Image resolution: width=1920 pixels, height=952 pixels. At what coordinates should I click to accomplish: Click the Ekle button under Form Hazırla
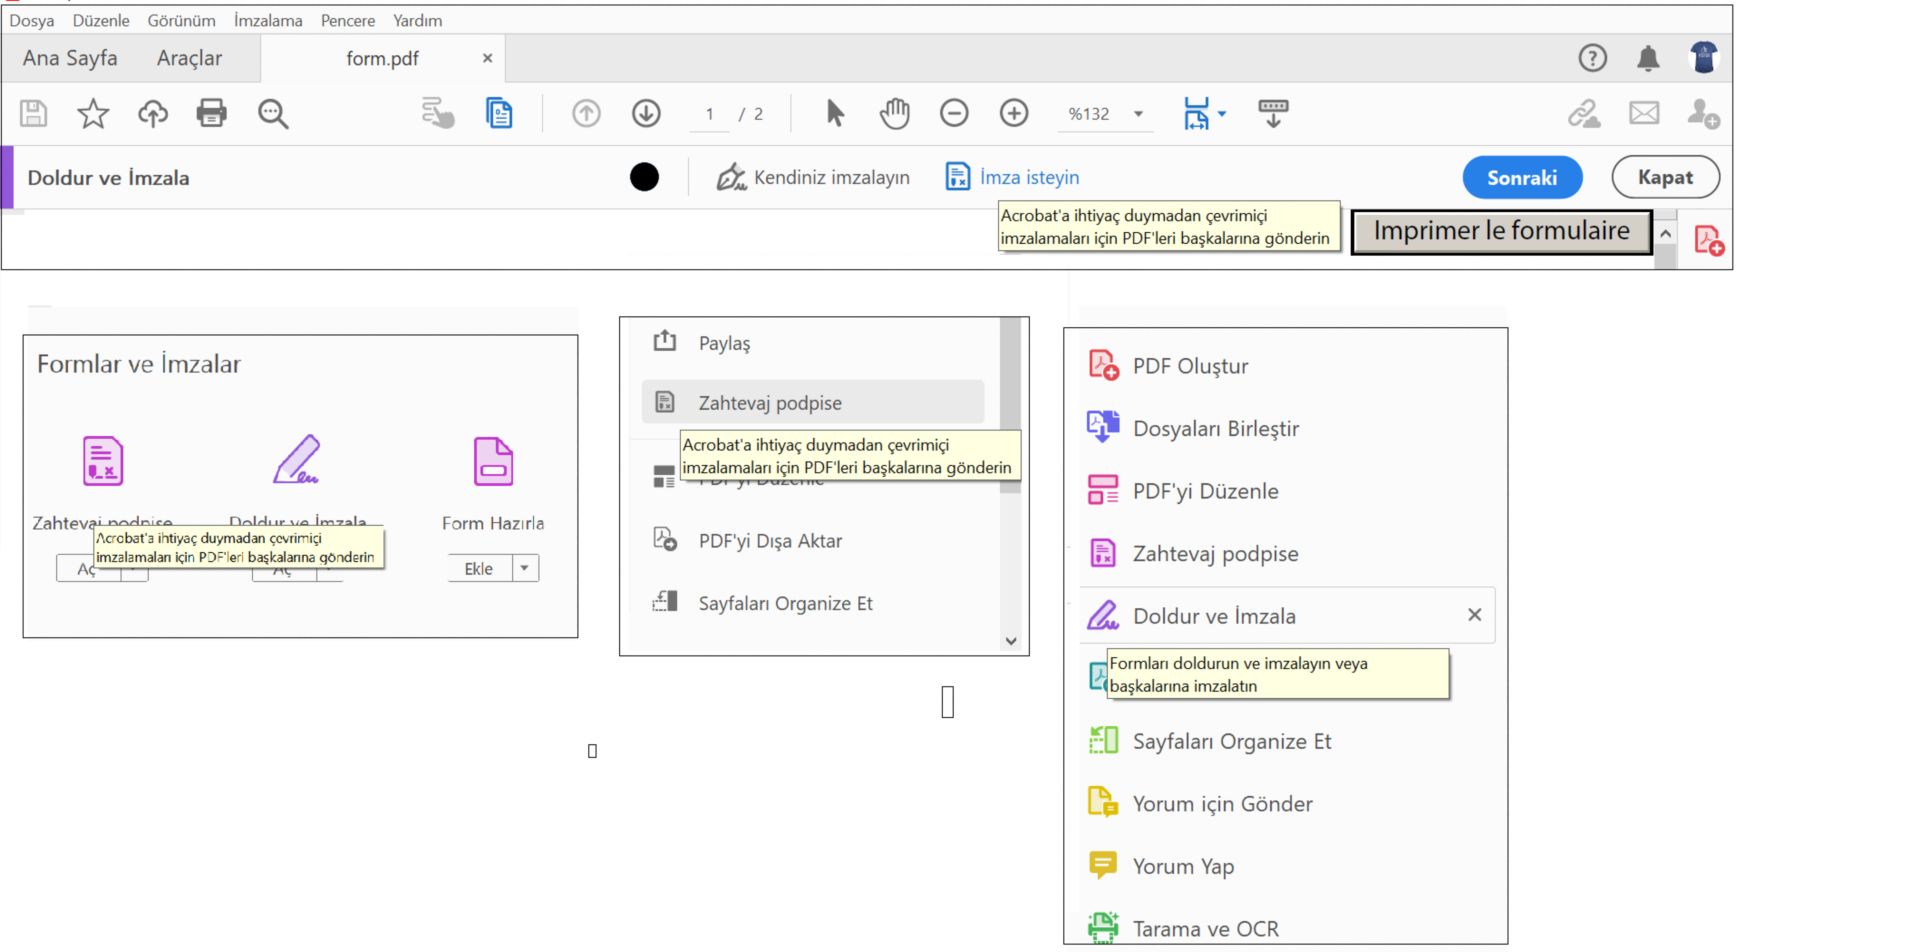(x=479, y=568)
